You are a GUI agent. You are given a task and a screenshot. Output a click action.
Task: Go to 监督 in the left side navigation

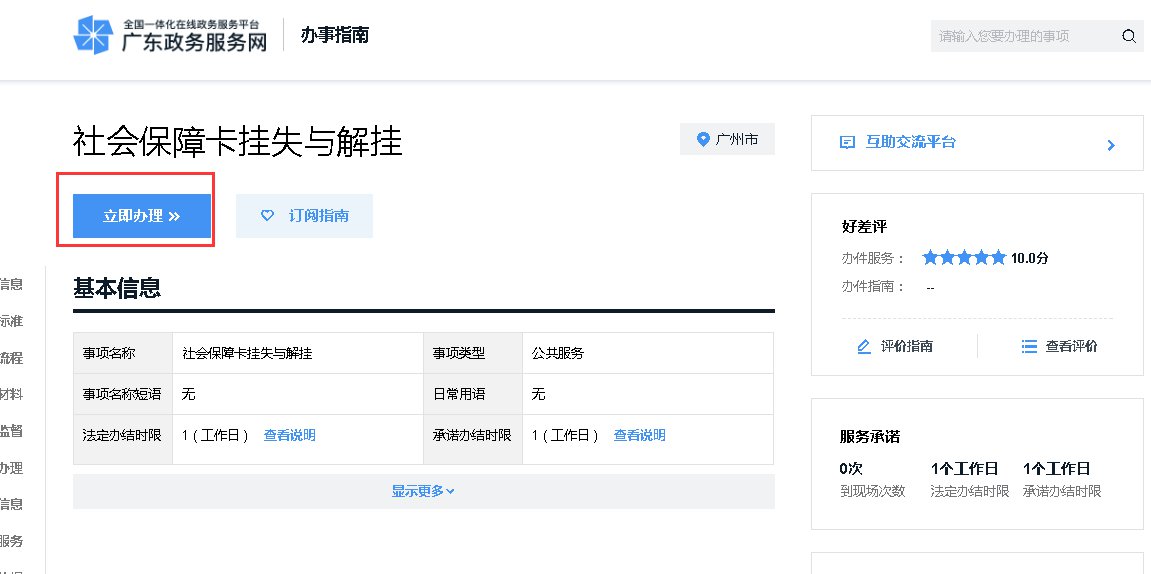tap(11, 431)
